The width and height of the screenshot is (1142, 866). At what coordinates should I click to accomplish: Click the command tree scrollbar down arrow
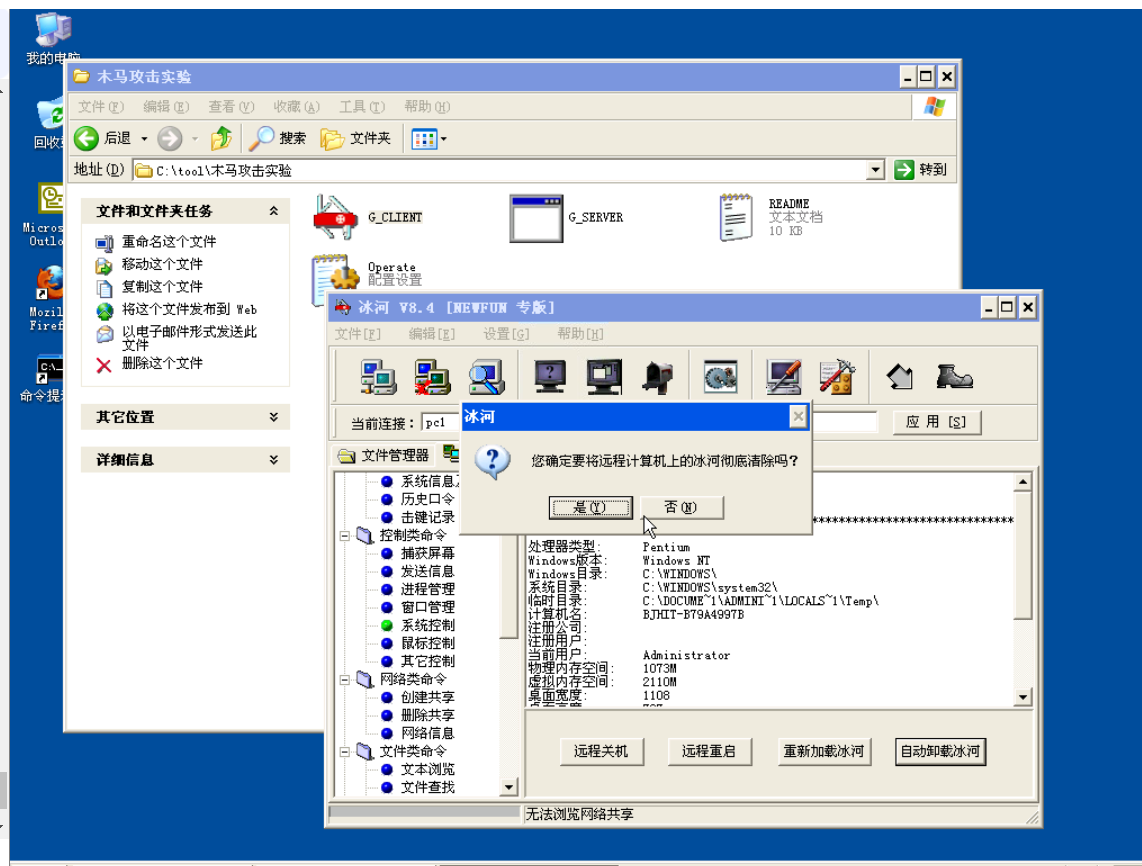click(x=508, y=787)
